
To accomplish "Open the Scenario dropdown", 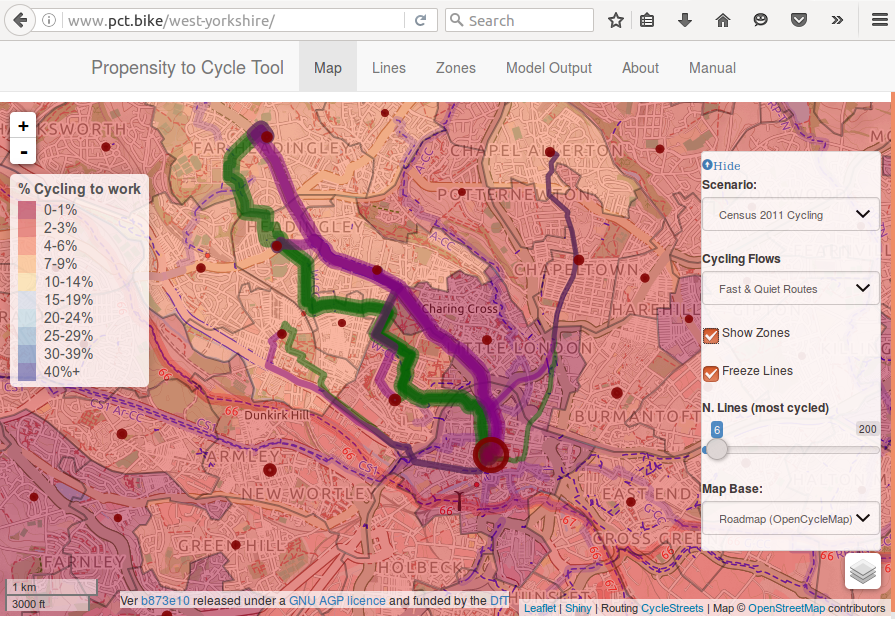I will point(790,215).
